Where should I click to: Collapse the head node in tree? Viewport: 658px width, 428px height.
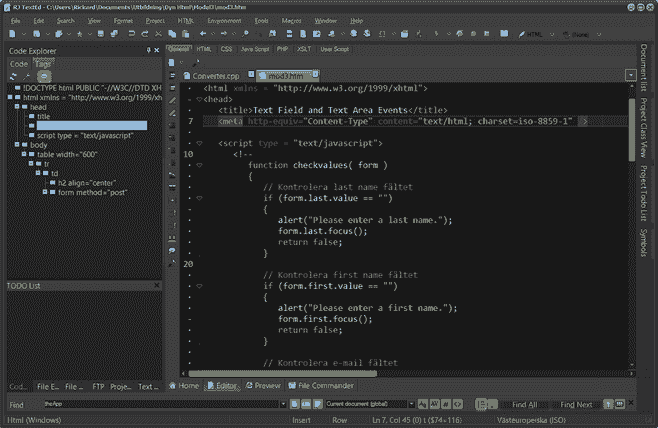click(x=17, y=107)
